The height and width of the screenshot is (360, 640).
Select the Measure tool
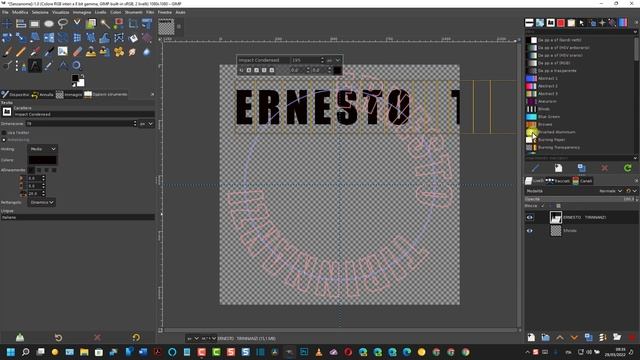[x=62, y=65]
